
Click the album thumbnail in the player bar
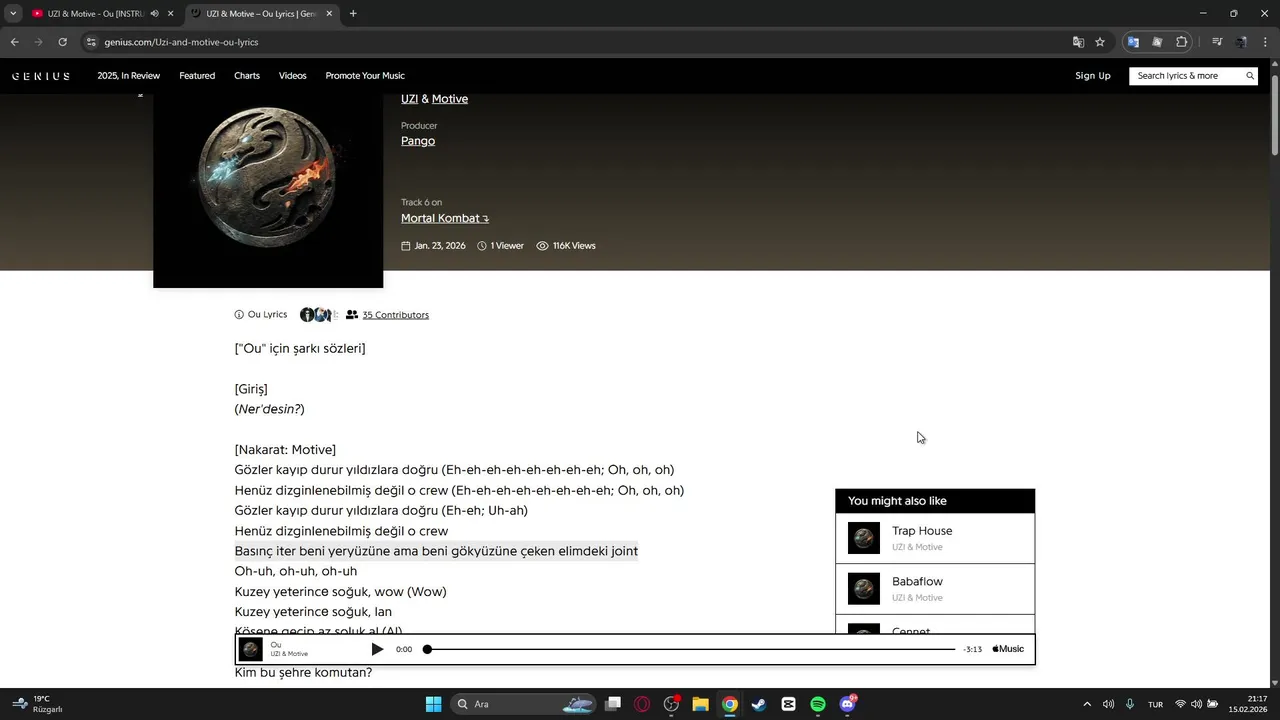251,649
